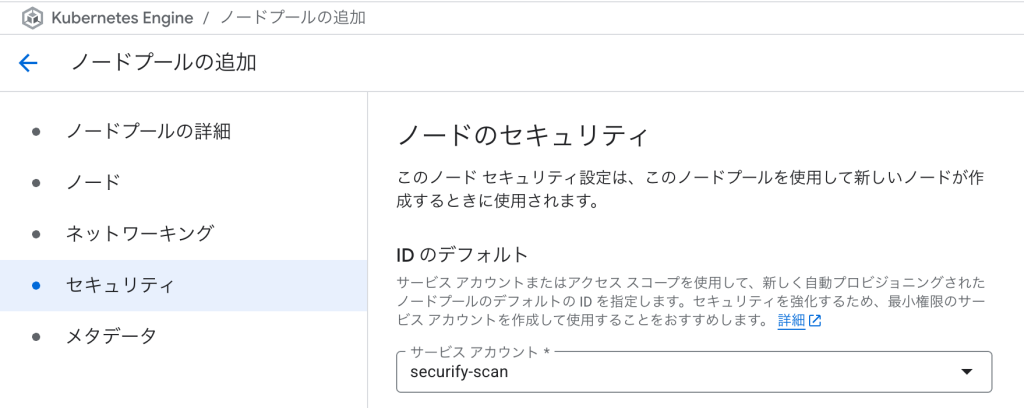Open the 詳細 learn-more link
The height and width of the screenshot is (408, 1024).
791,321
